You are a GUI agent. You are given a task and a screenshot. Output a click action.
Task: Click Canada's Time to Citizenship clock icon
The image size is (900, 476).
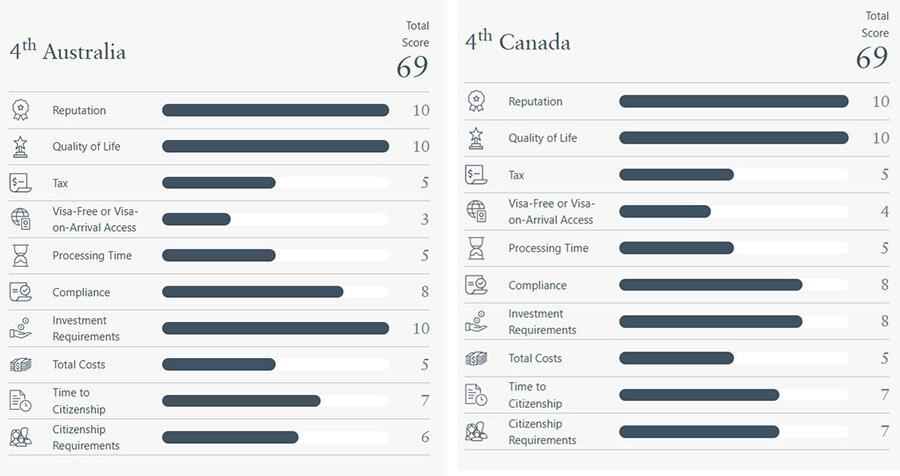coord(476,395)
